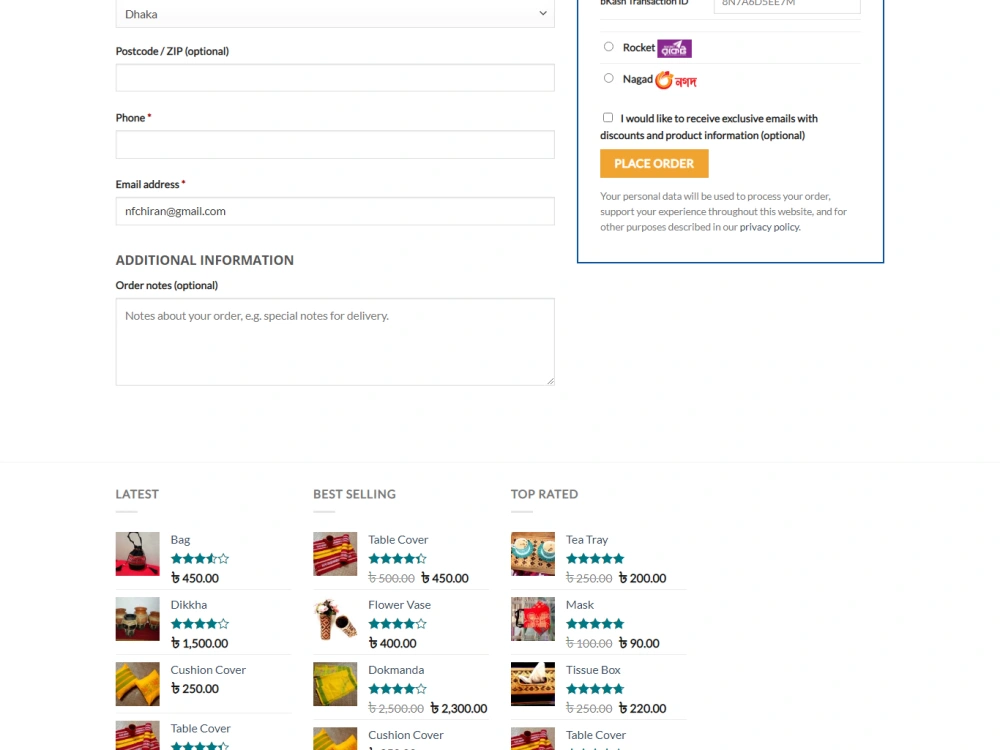Open the privacy policy link
The width and height of the screenshot is (1000, 750).
[769, 227]
